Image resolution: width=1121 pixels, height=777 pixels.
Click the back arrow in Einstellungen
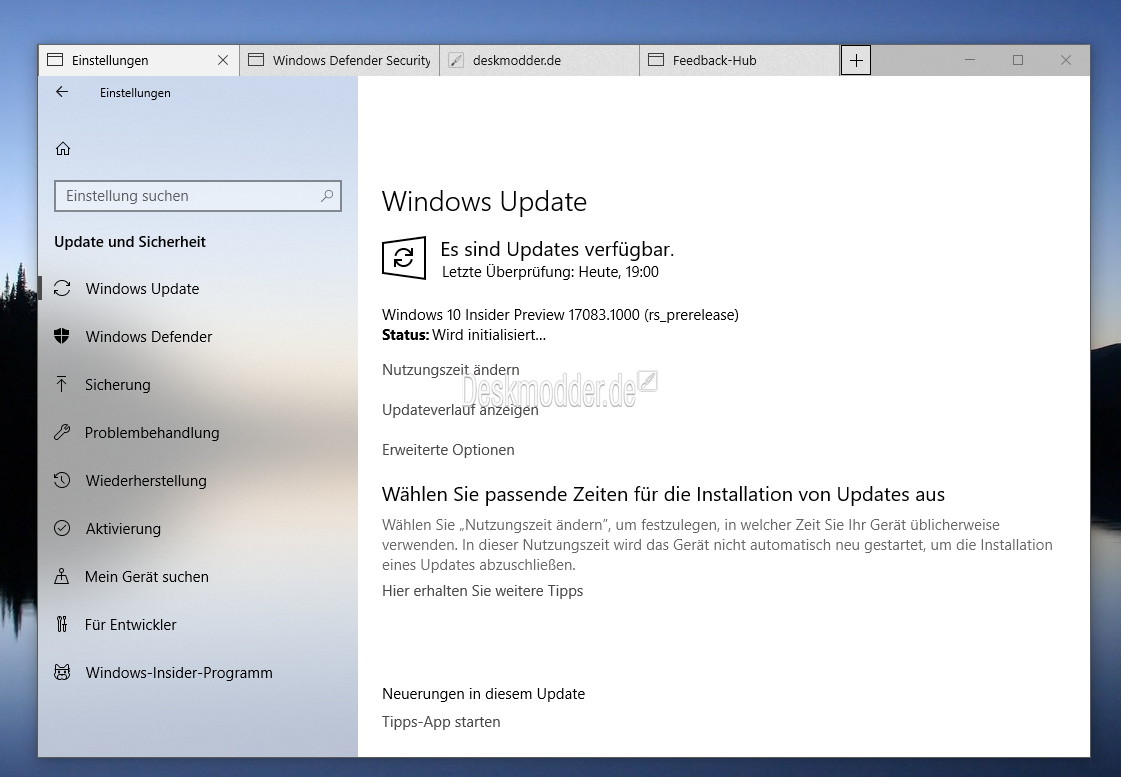pyautogui.click(x=62, y=91)
